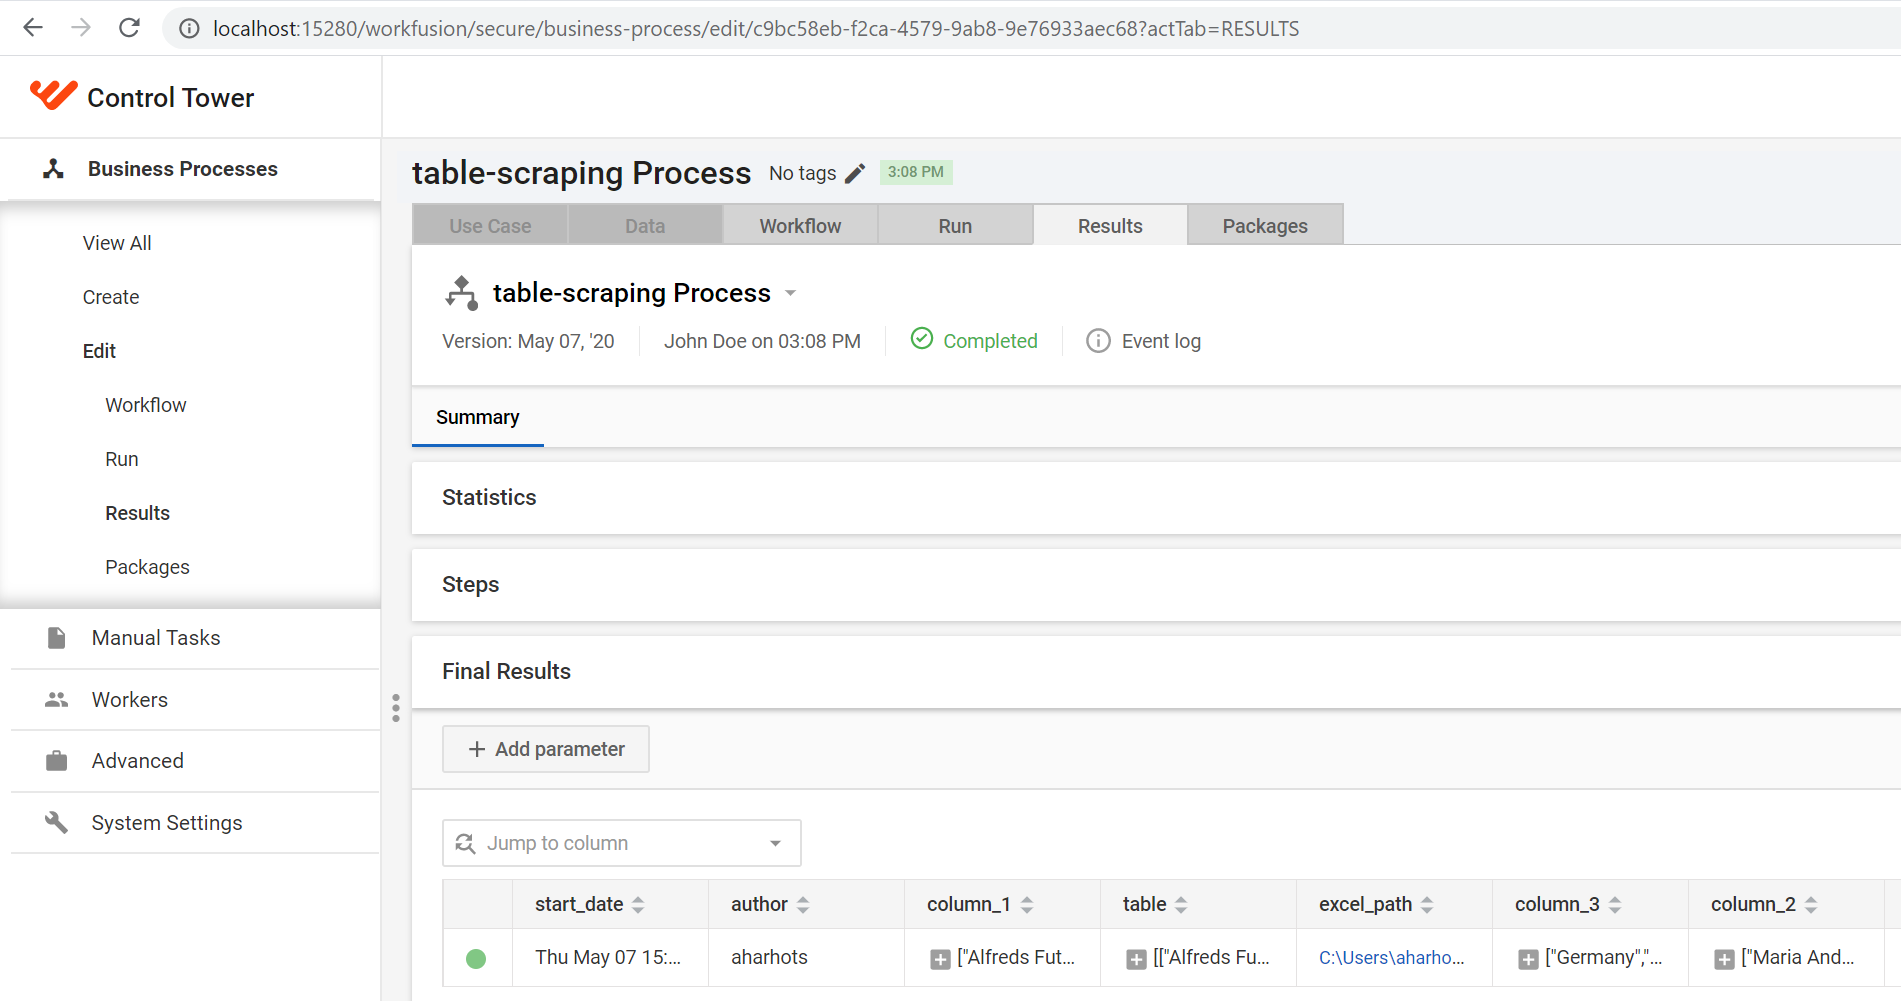Viewport: 1901px width, 1001px height.
Task: Click the Manual Tasks document icon
Action: [57, 638]
